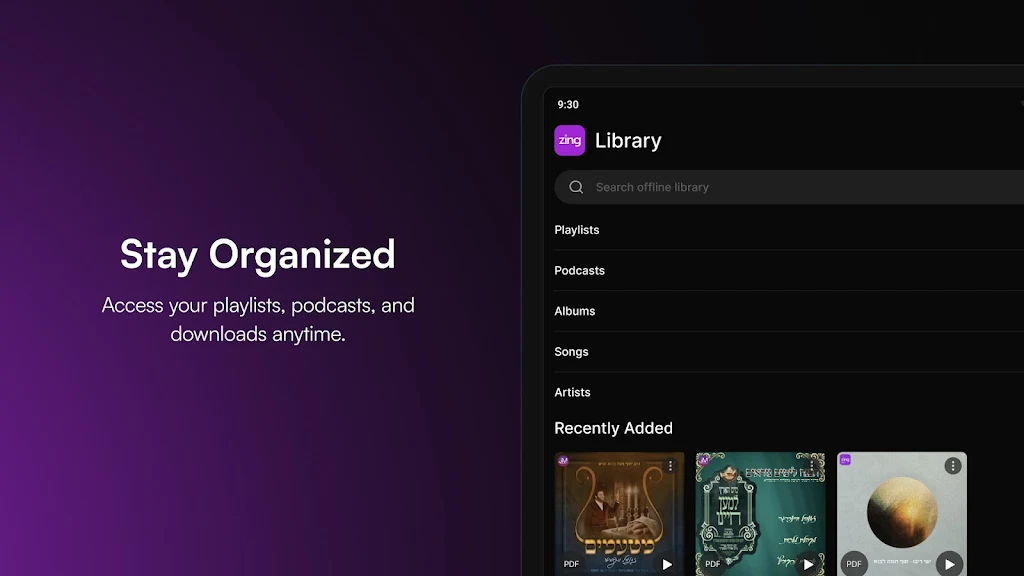1024x576 pixels.
Task: Open PDF on the gray sphere album
Action: [x=854, y=564]
